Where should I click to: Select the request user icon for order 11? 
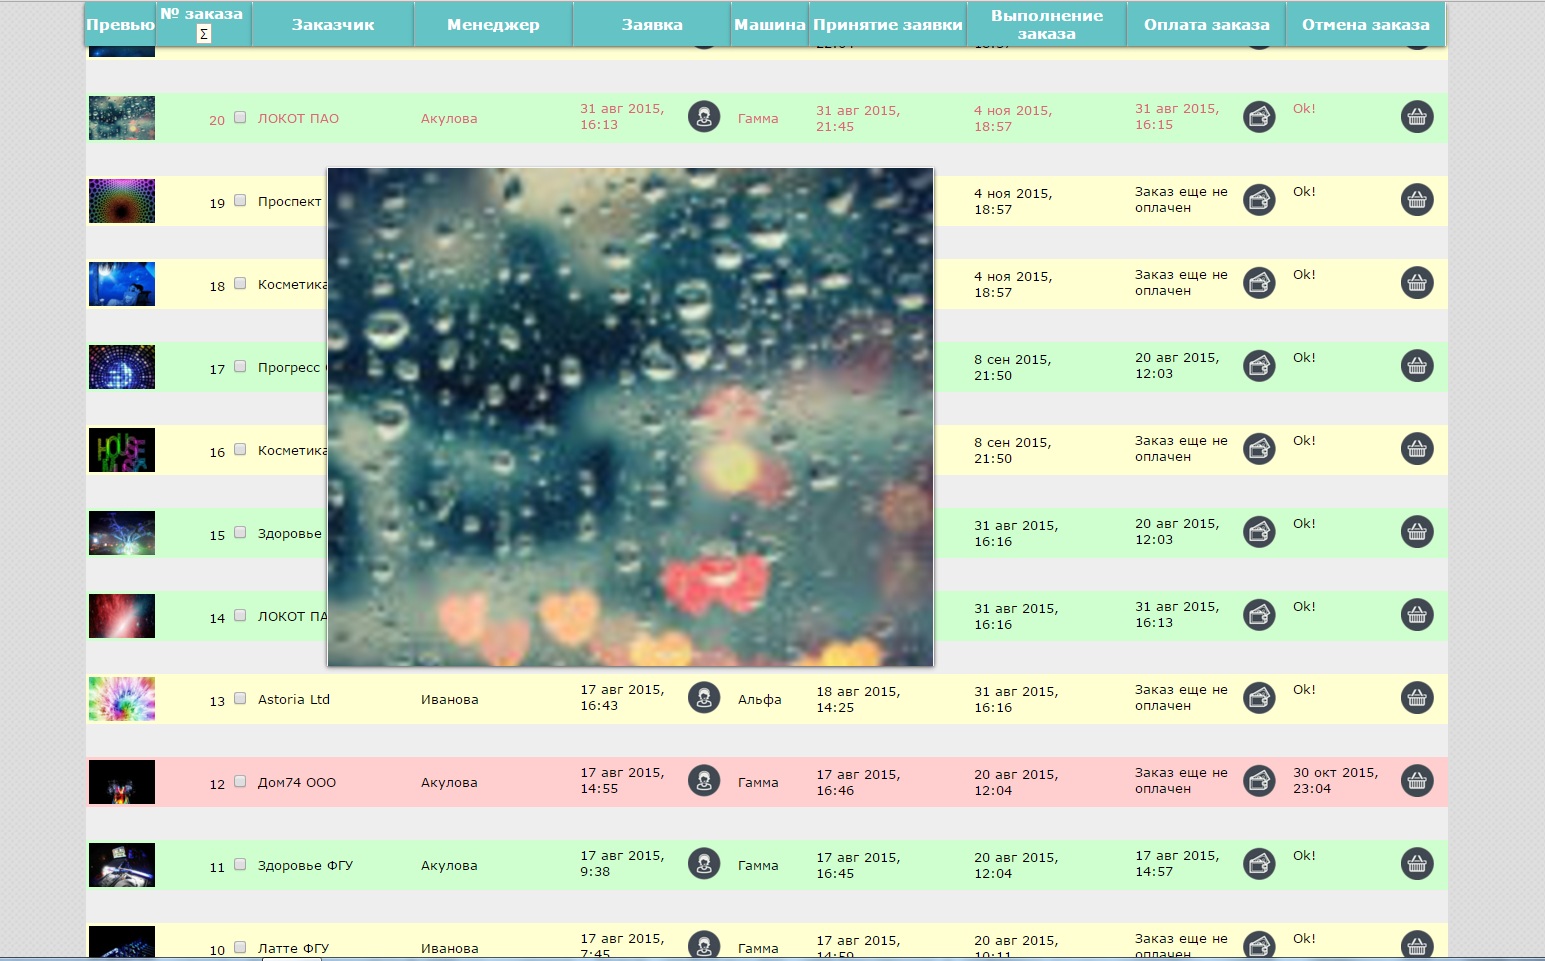coord(704,863)
